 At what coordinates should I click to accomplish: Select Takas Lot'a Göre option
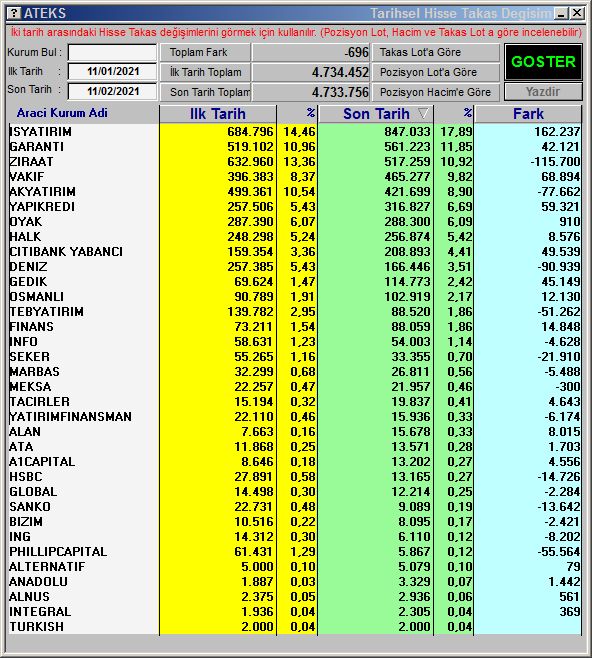(x=436, y=52)
